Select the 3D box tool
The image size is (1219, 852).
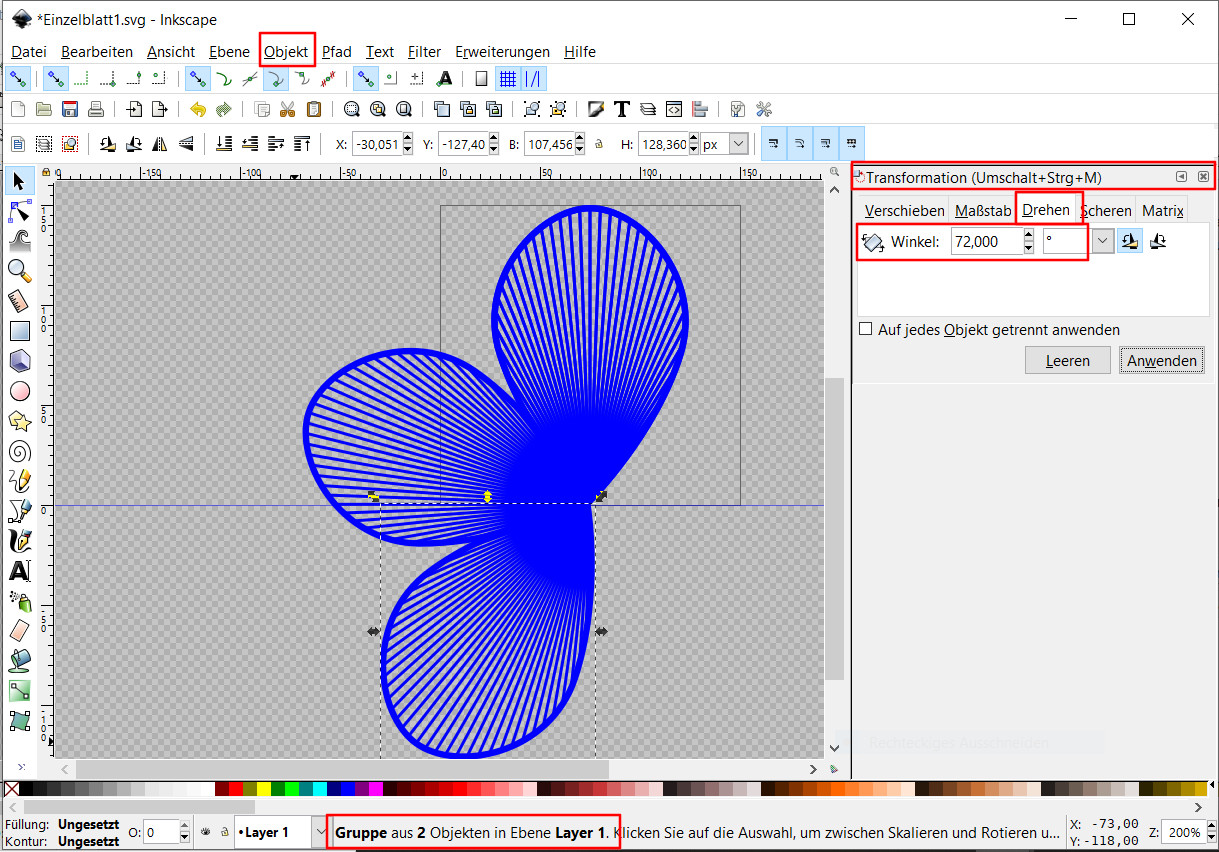19,361
